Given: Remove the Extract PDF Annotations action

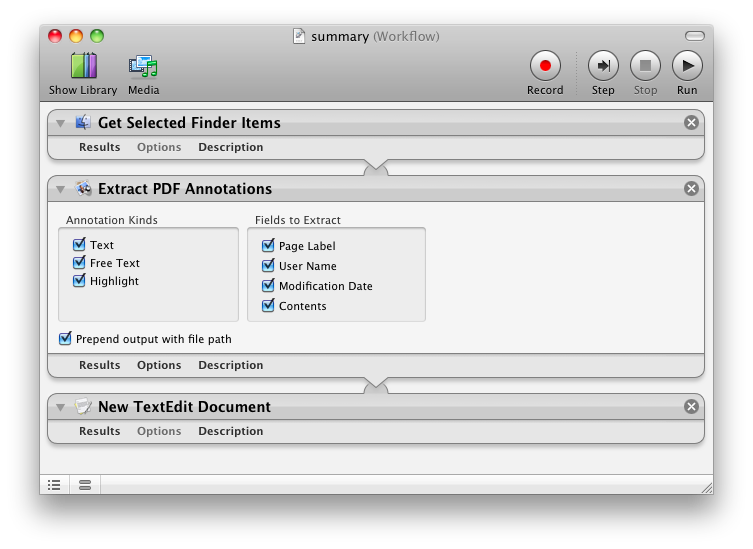Looking at the screenshot, I should coord(691,188).
